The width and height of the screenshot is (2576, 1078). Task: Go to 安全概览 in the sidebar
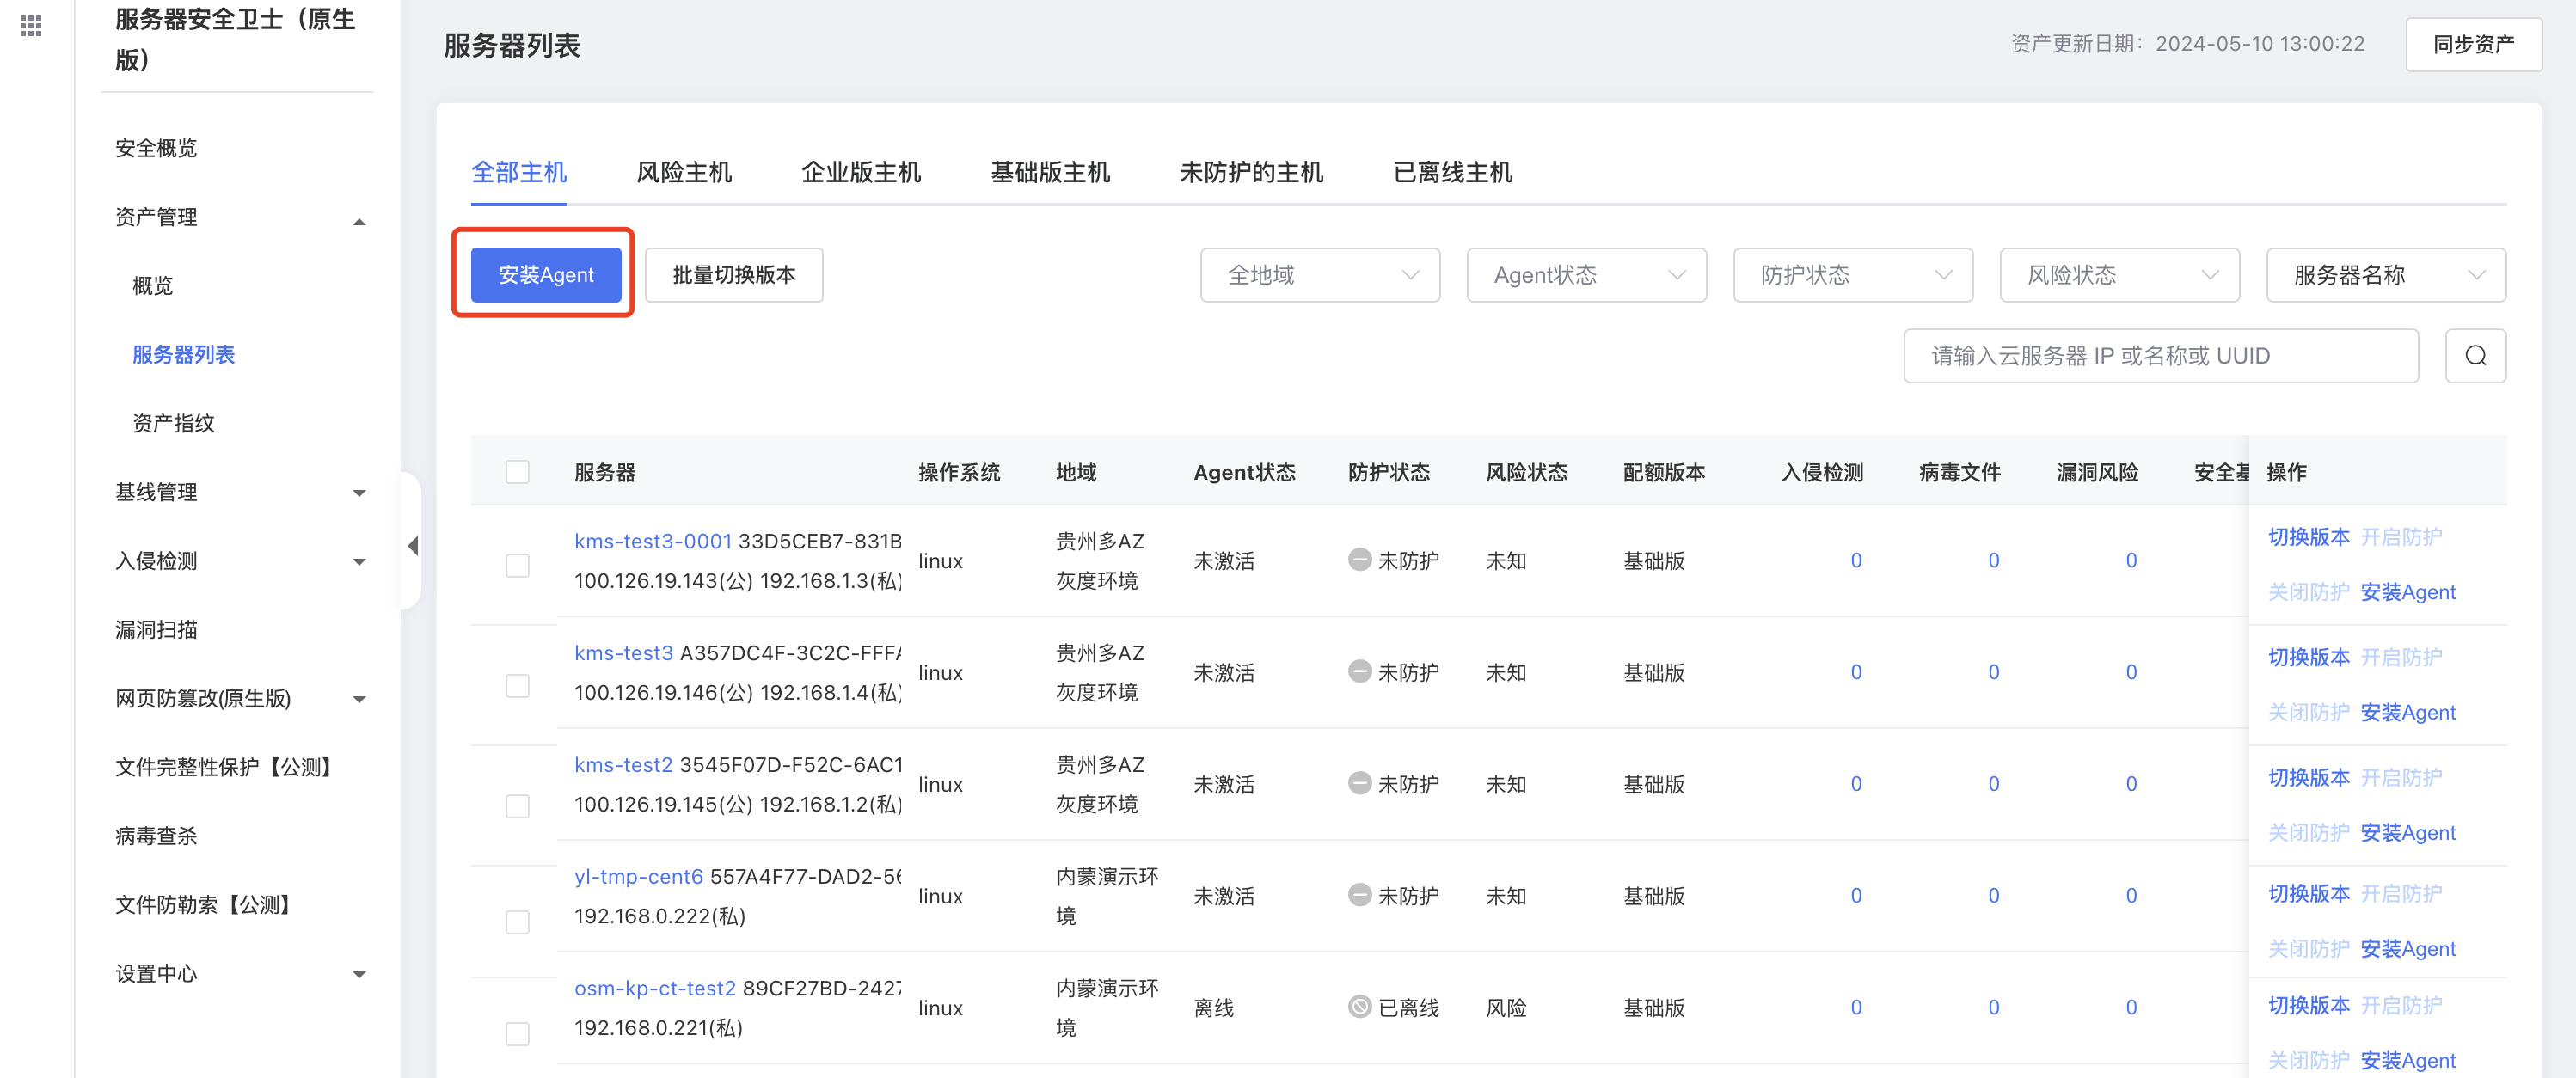pyautogui.click(x=156, y=148)
